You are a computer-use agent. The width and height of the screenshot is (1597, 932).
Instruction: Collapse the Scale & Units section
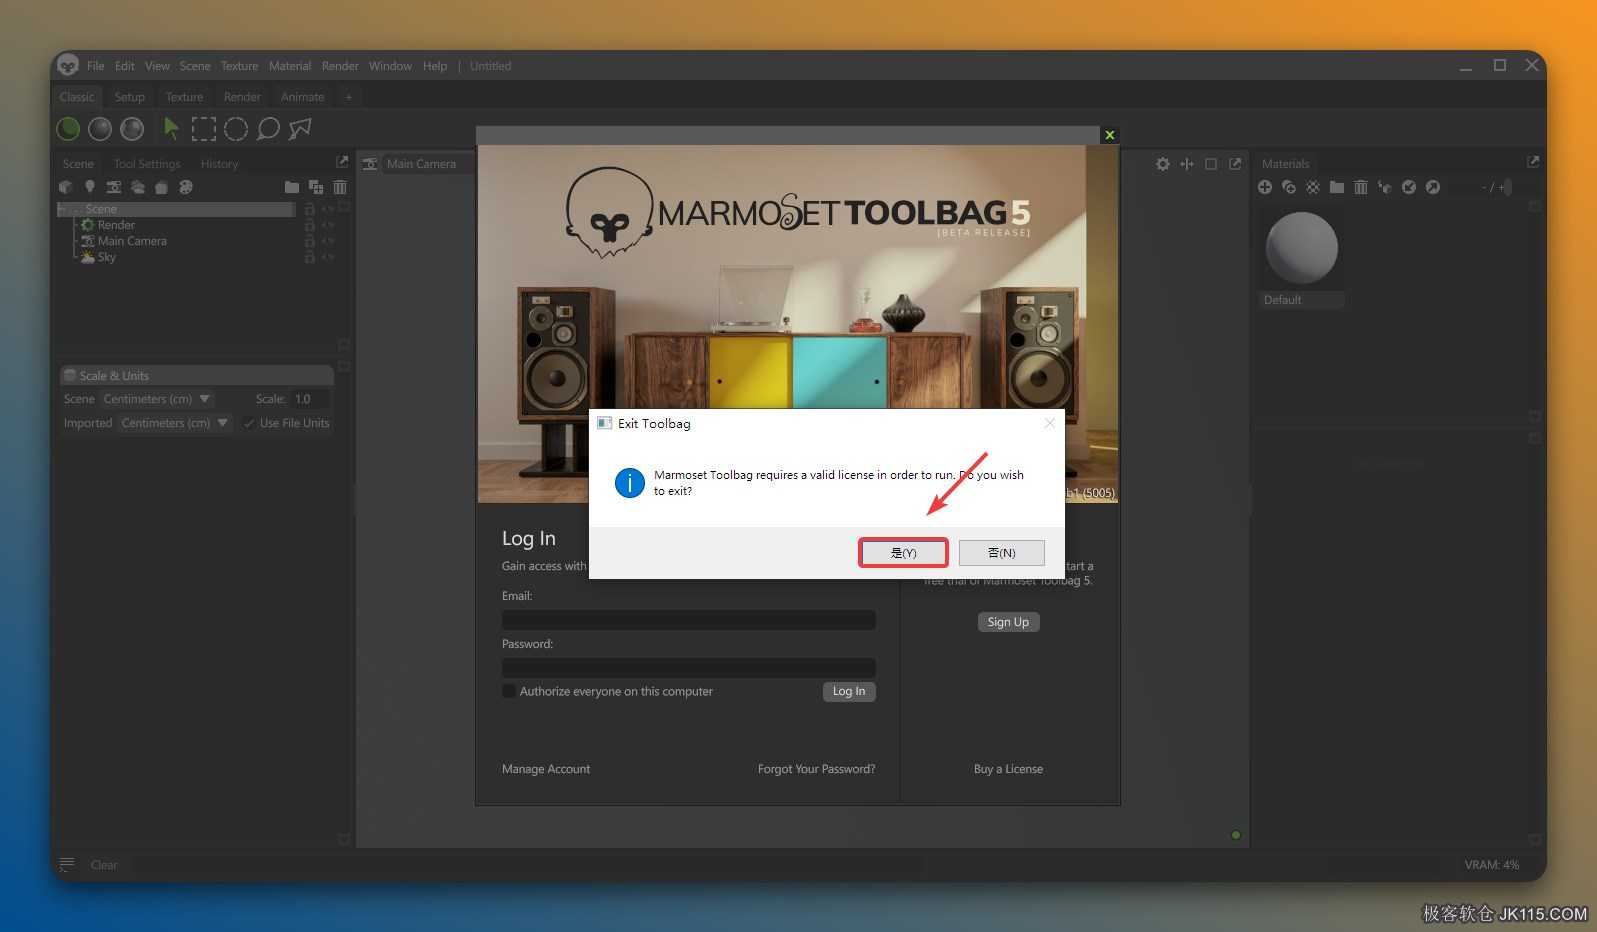coord(70,375)
